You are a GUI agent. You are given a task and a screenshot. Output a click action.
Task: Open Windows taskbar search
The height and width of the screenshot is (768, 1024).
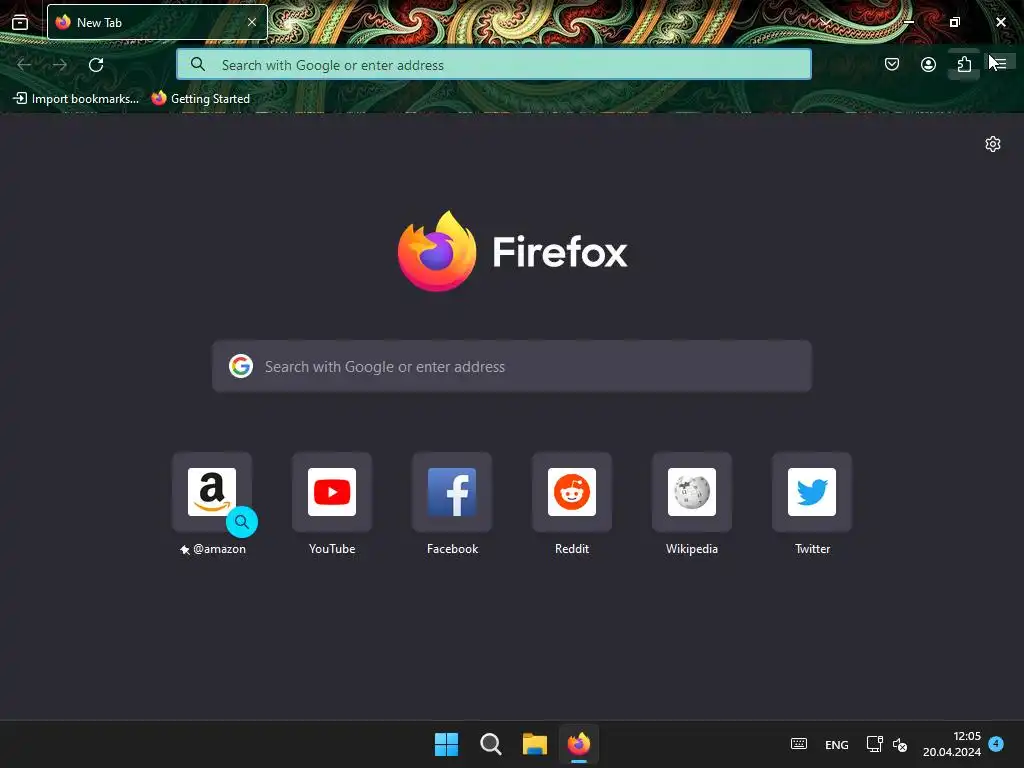(490, 744)
